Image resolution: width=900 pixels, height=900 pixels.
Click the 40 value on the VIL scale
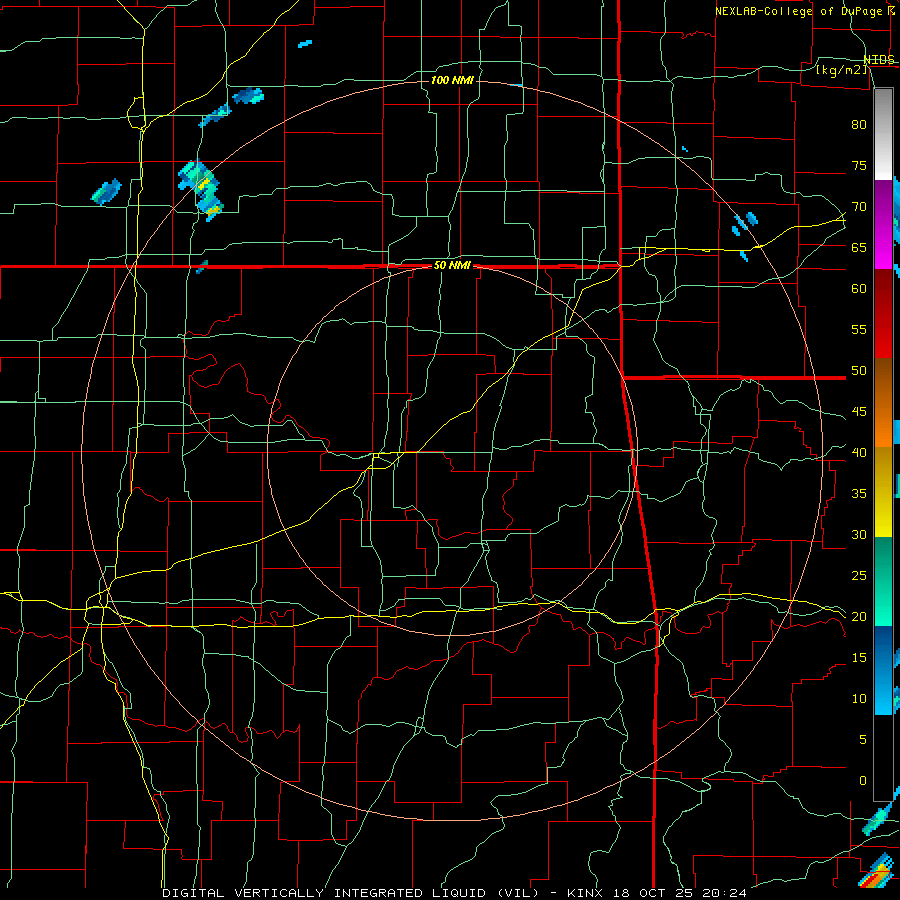point(859,453)
